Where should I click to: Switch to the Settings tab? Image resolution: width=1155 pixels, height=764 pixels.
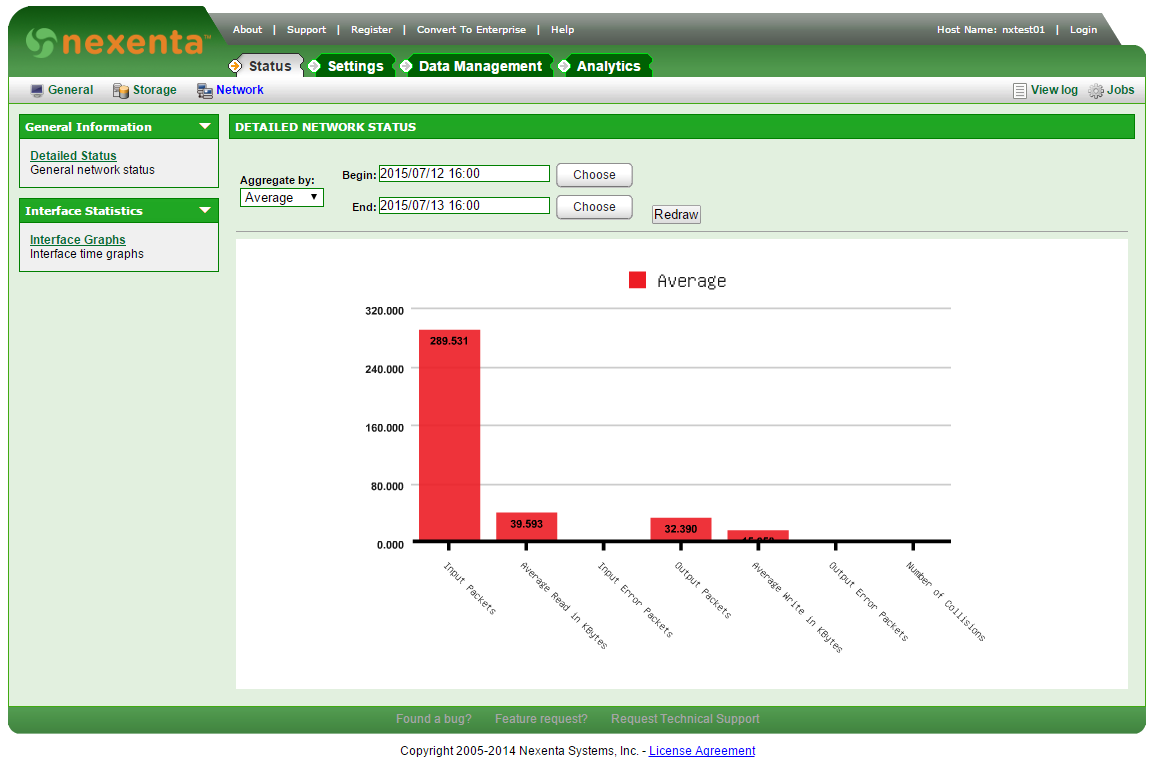click(355, 66)
